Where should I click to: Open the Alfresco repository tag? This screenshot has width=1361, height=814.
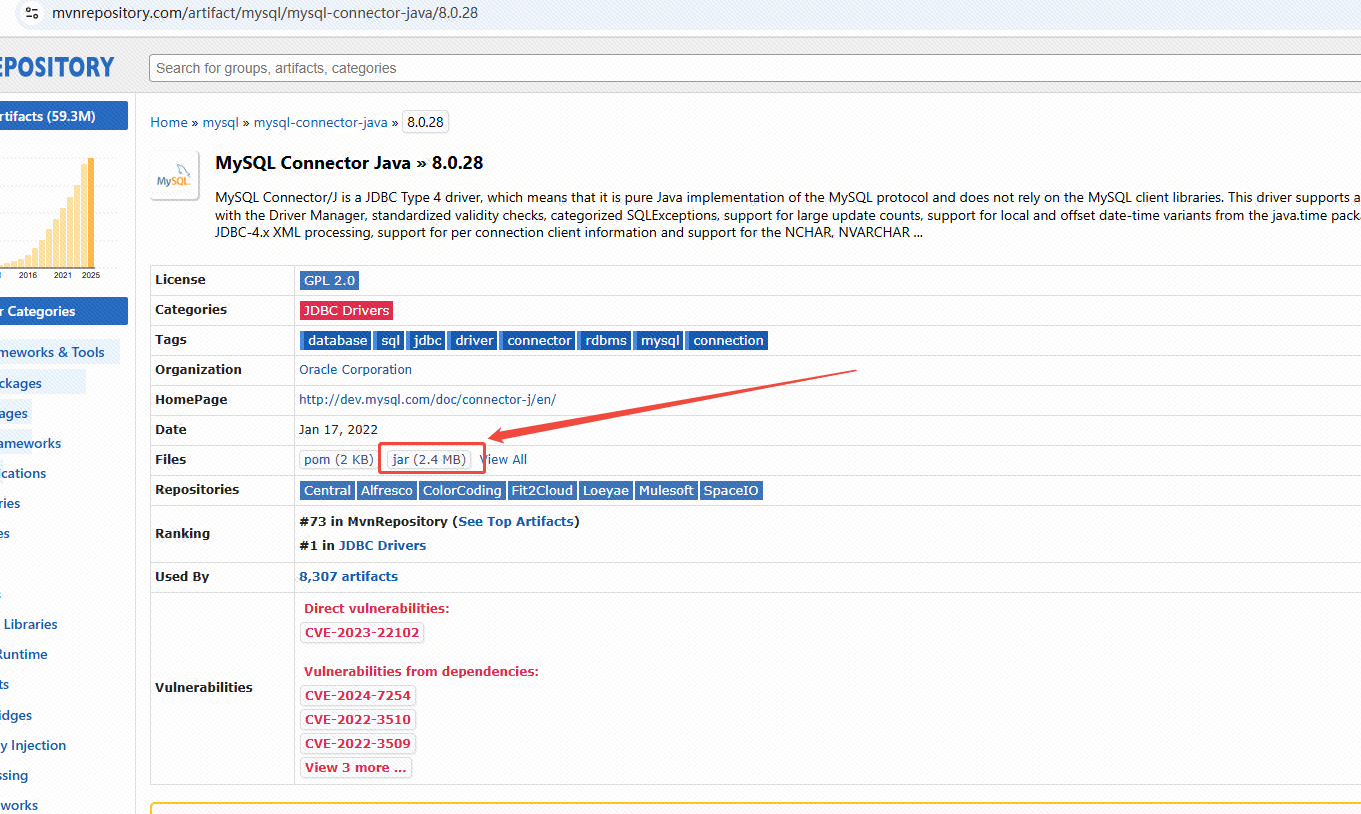coord(386,490)
